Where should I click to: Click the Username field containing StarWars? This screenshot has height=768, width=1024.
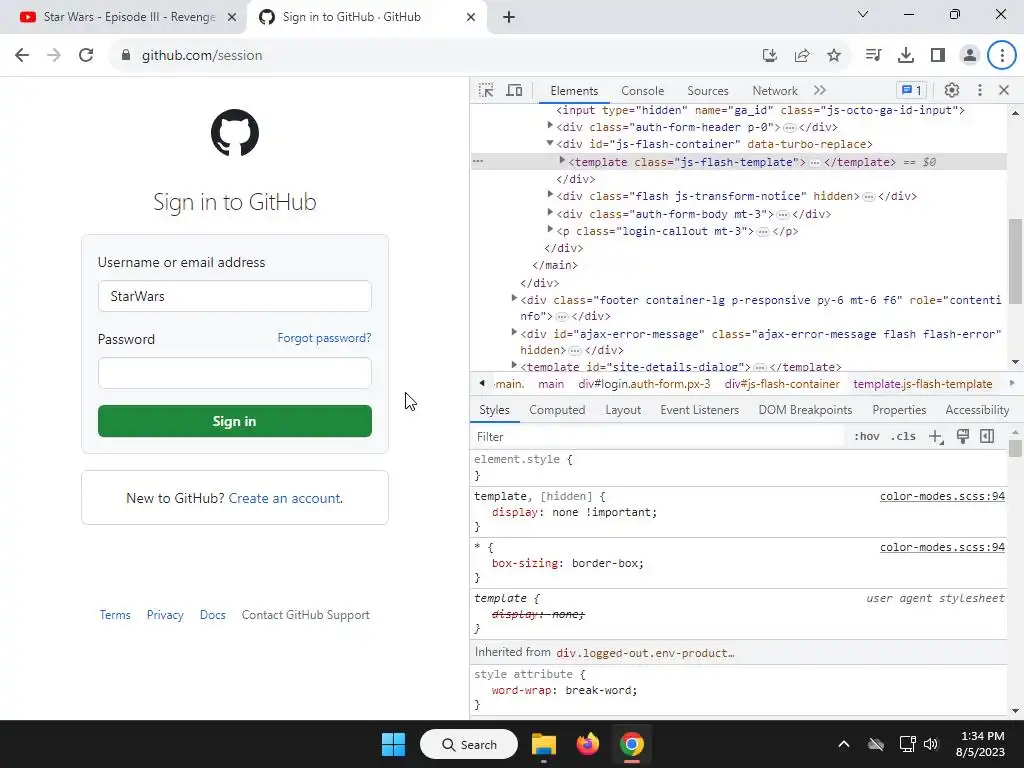click(x=234, y=296)
